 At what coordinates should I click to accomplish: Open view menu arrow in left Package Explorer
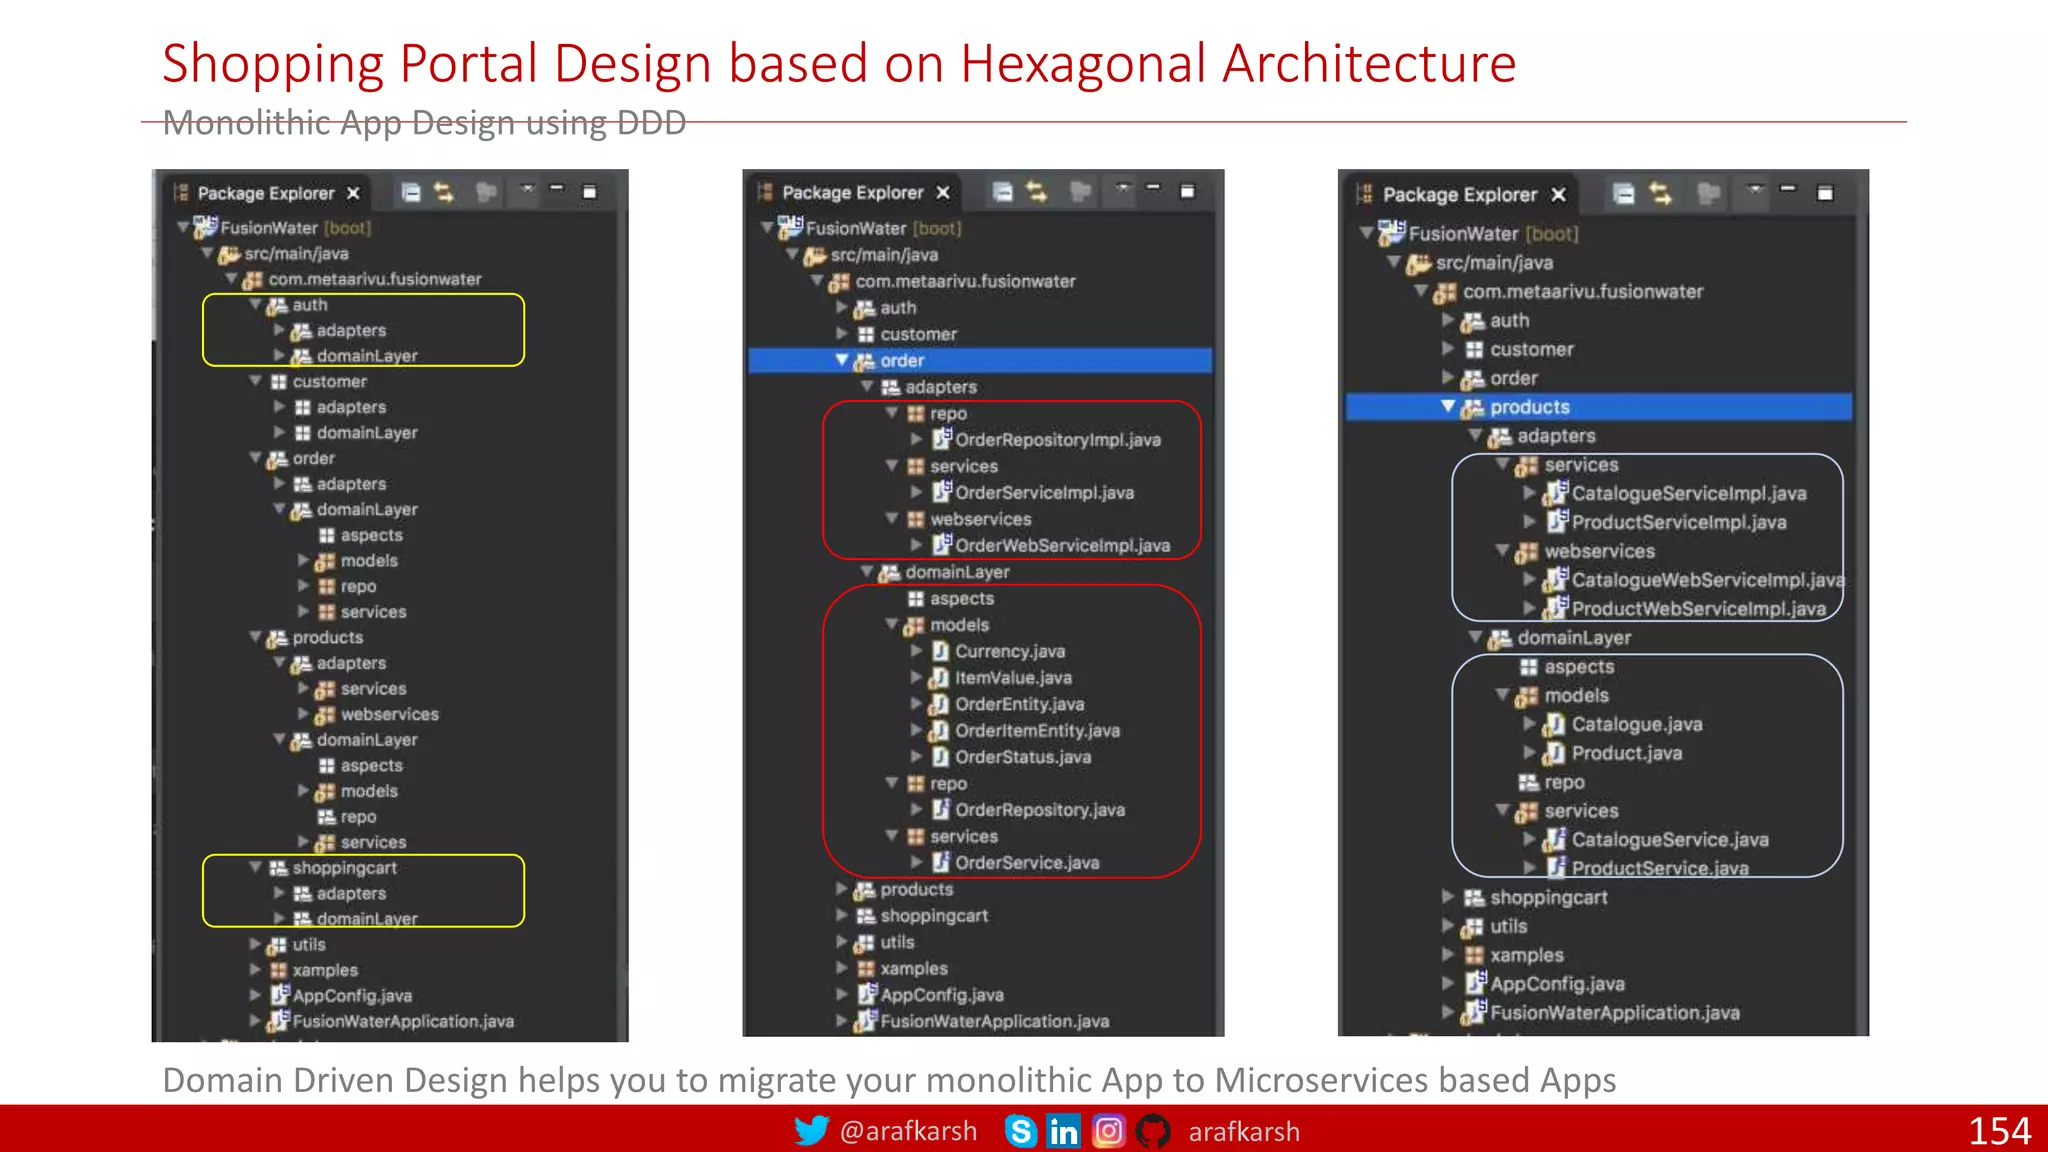[x=528, y=188]
